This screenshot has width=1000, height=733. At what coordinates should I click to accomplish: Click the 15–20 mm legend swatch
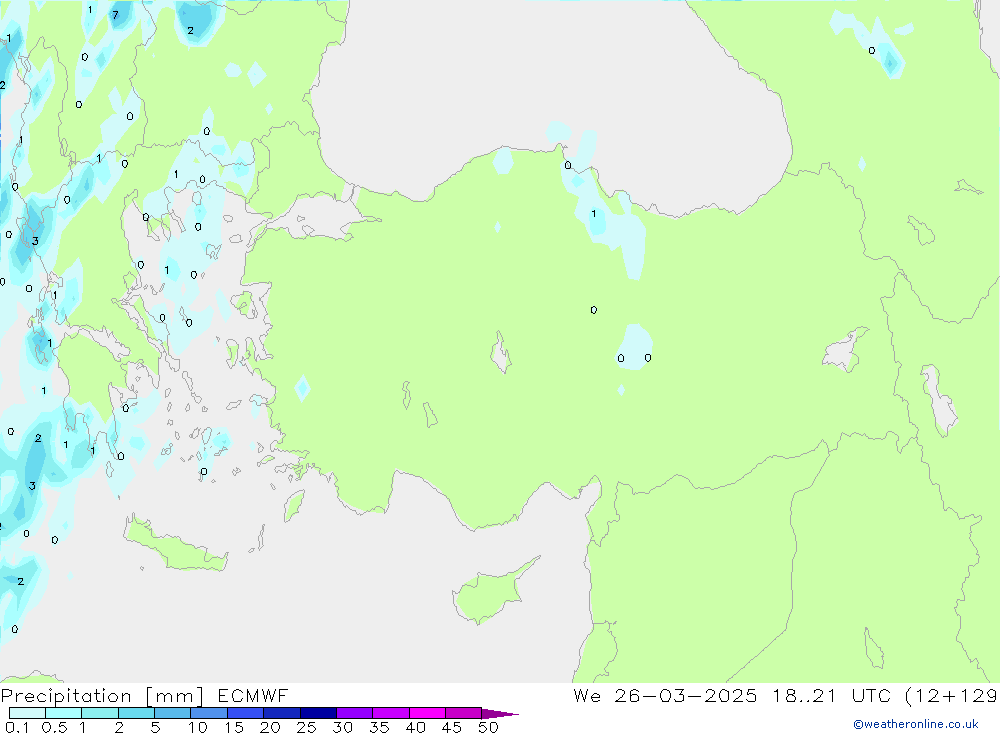click(x=245, y=713)
